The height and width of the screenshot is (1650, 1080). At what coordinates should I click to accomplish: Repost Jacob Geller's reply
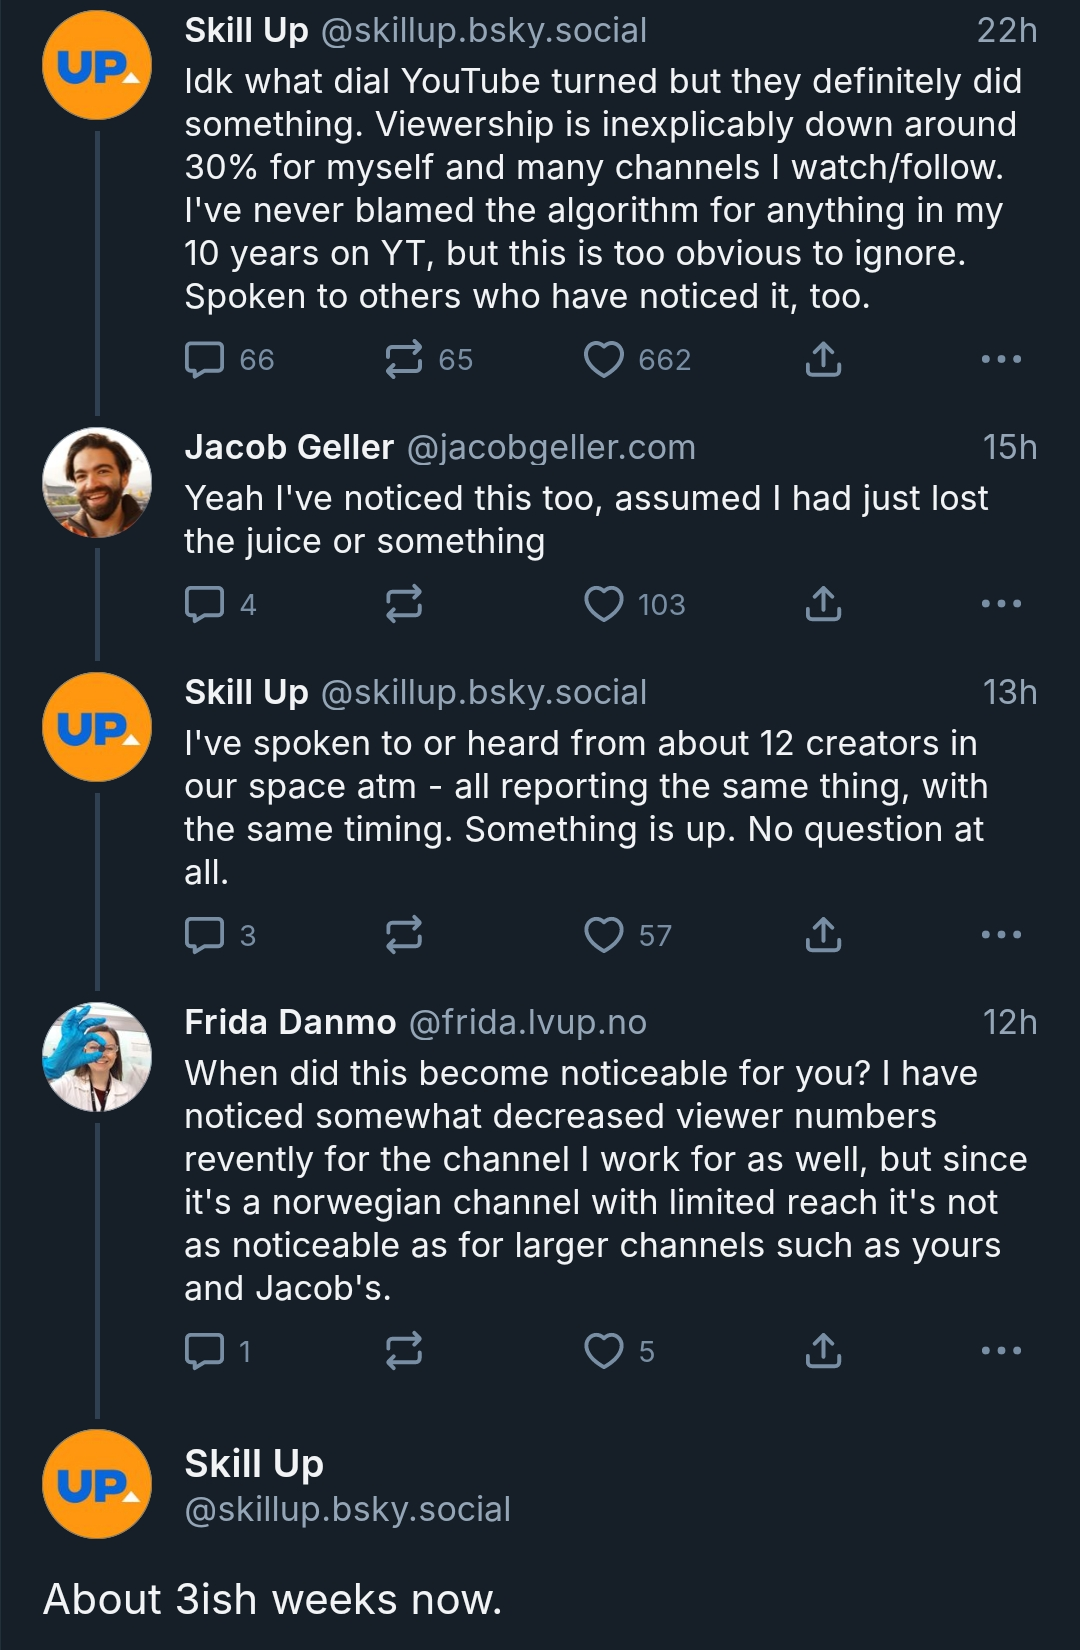(404, 604)
